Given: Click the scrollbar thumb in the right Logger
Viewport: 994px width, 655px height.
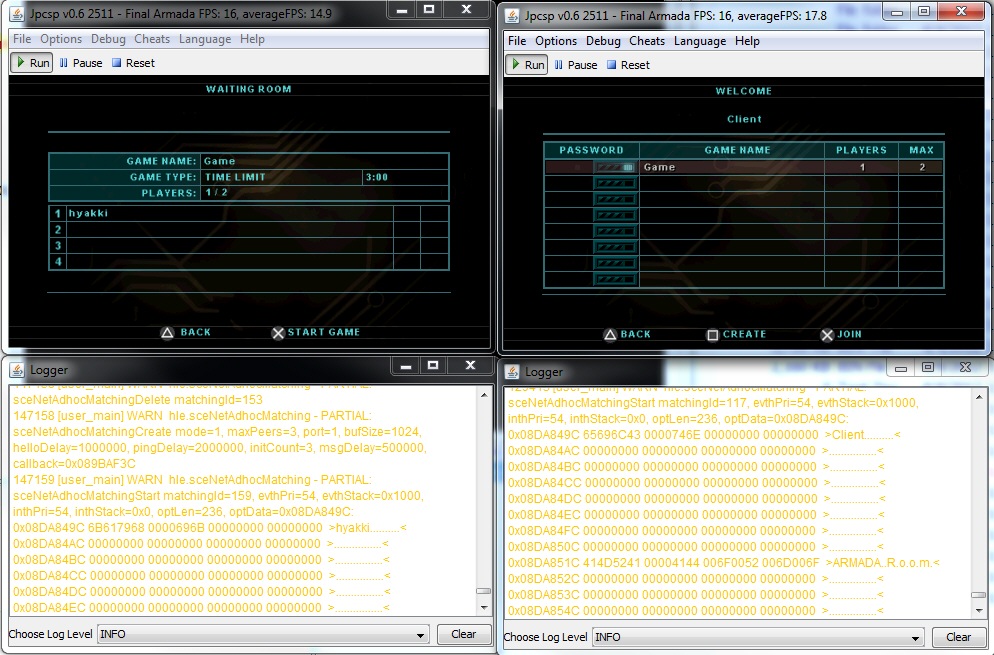Looking at the screenshot, I should point(979,595).
